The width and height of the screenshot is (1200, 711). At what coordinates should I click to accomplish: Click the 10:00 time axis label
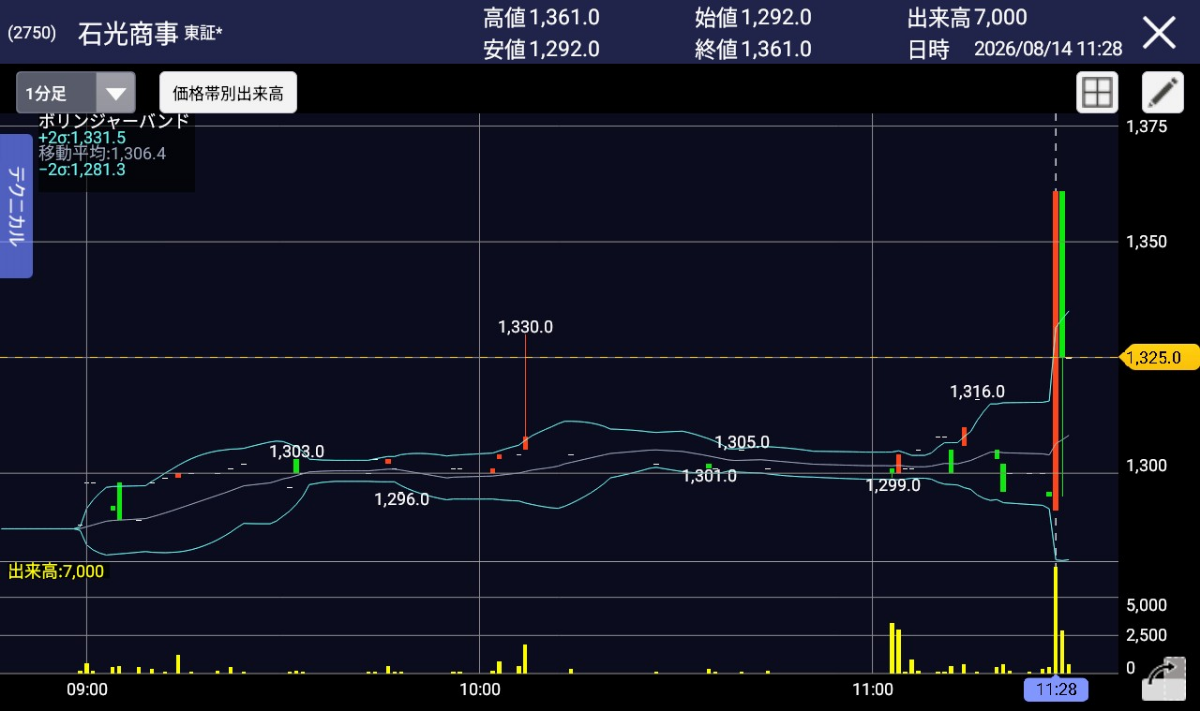click(480, 690)
